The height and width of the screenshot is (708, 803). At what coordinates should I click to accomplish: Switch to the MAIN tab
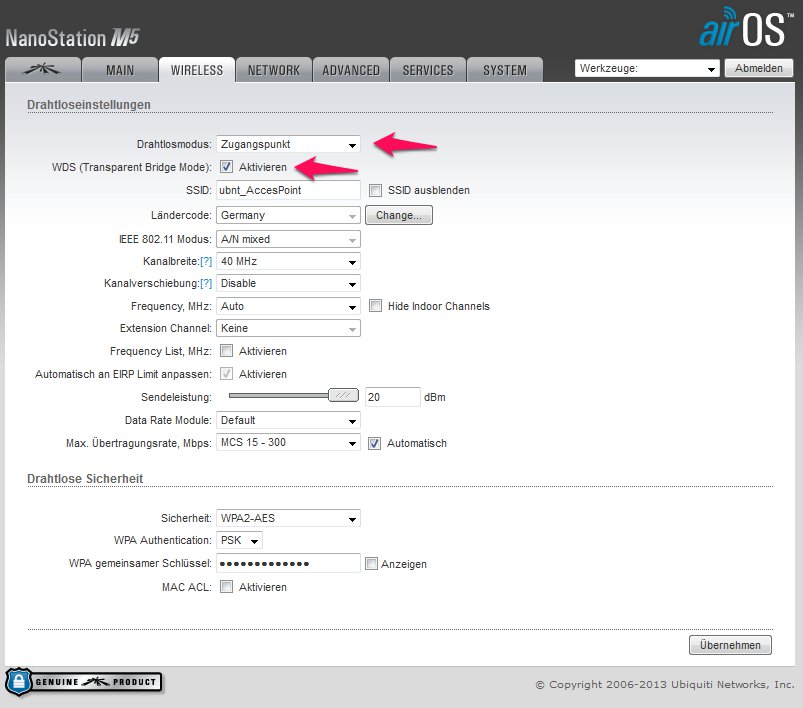pos(120,70)
